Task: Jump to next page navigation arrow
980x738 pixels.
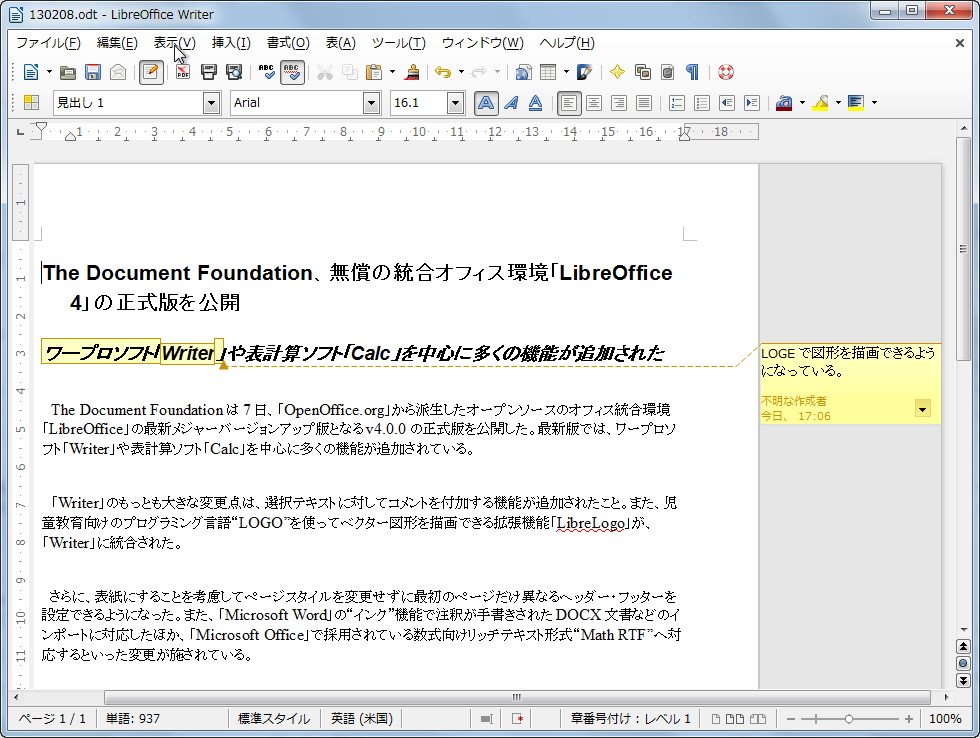Action: click(x=963, y=681)
